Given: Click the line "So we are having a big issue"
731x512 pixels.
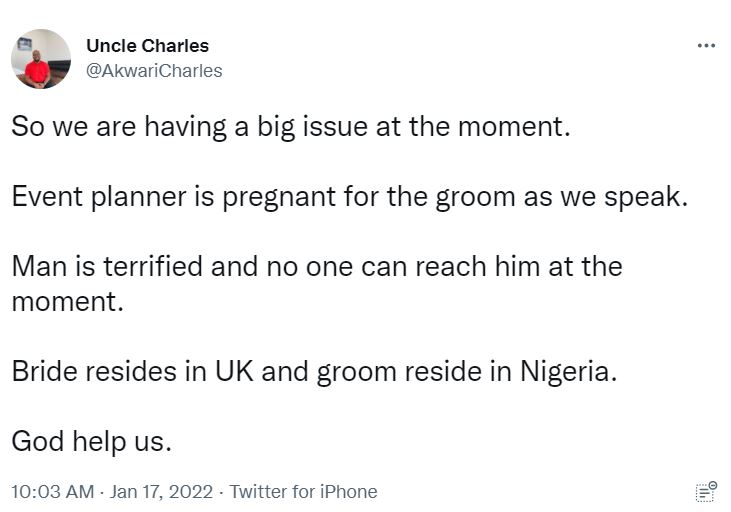Looking at the screenshot, I should [x=290, y=127].
